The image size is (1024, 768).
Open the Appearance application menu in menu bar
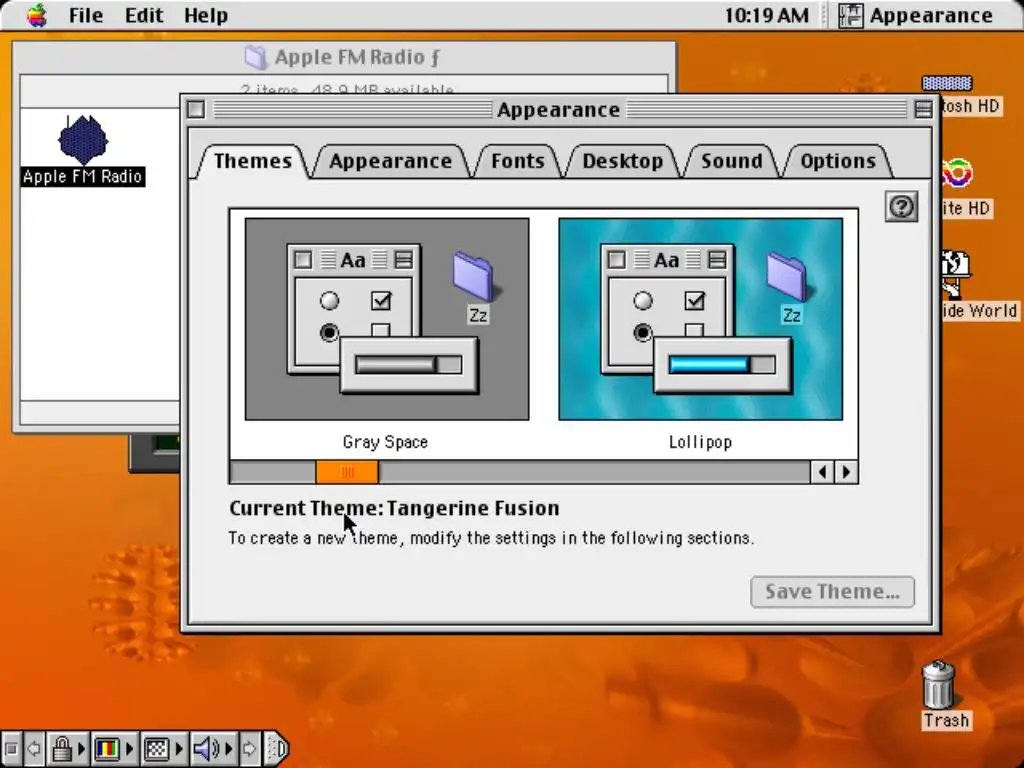coord(916,15)
